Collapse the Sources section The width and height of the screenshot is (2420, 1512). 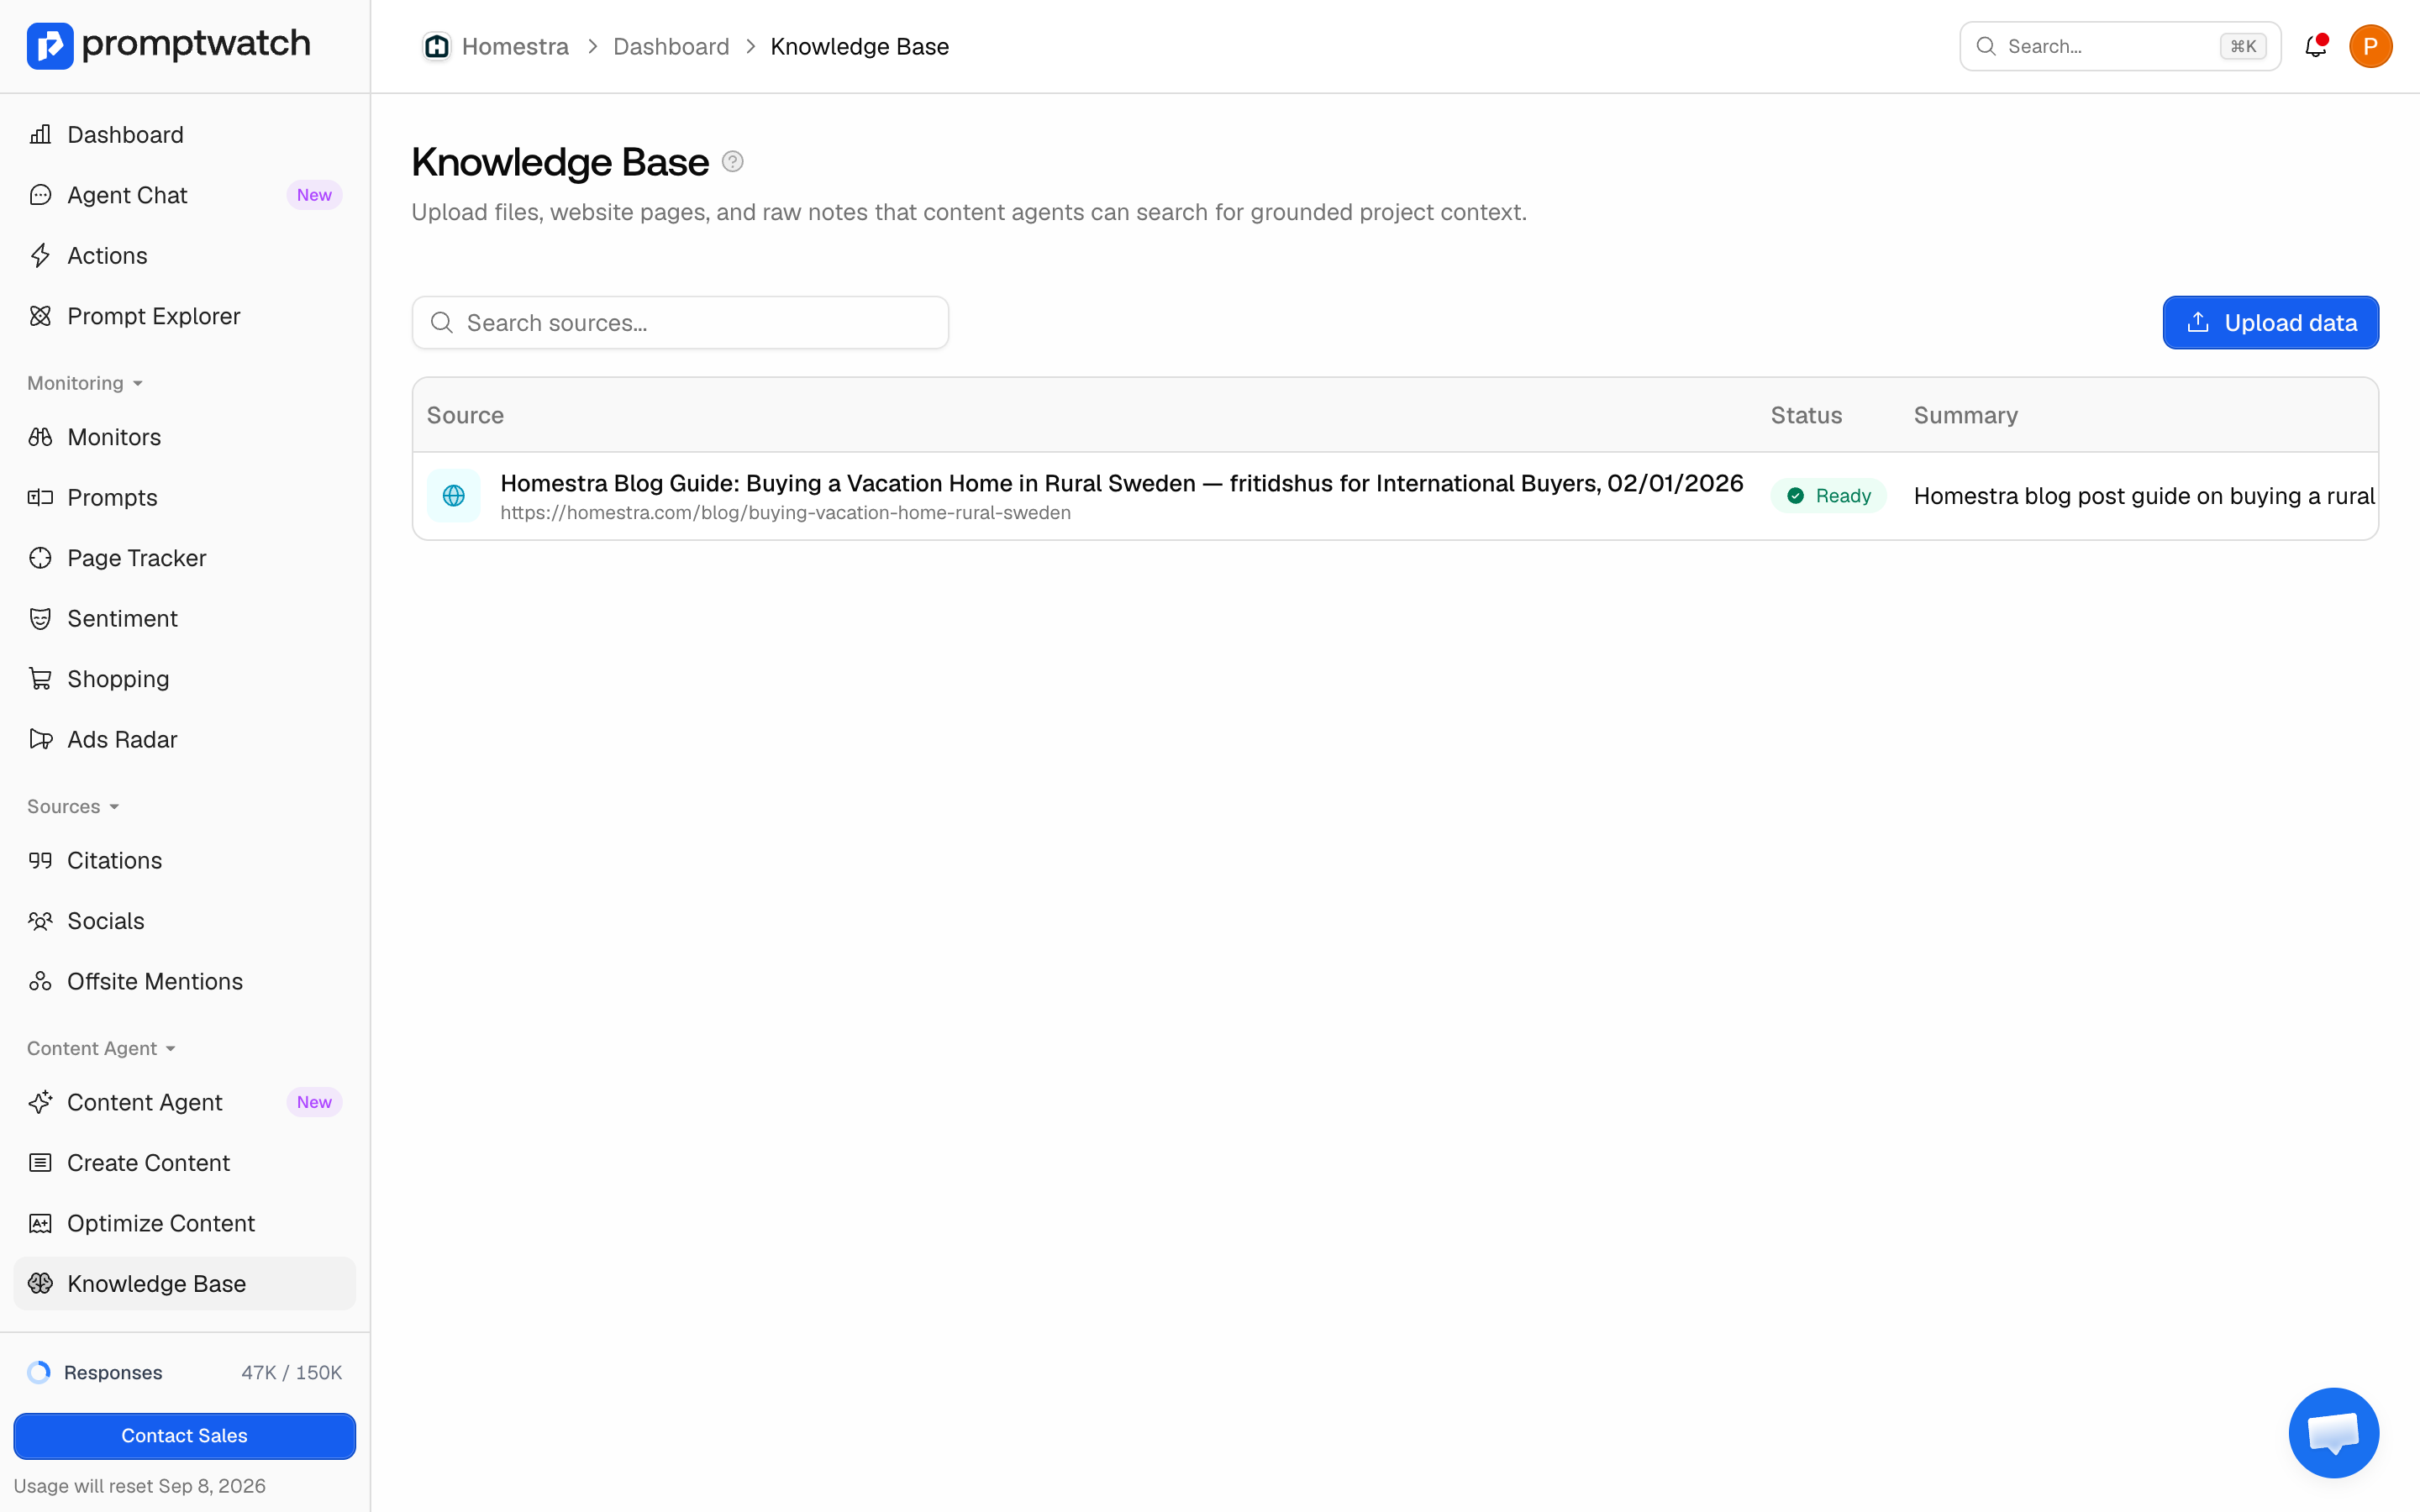[73, 806]
